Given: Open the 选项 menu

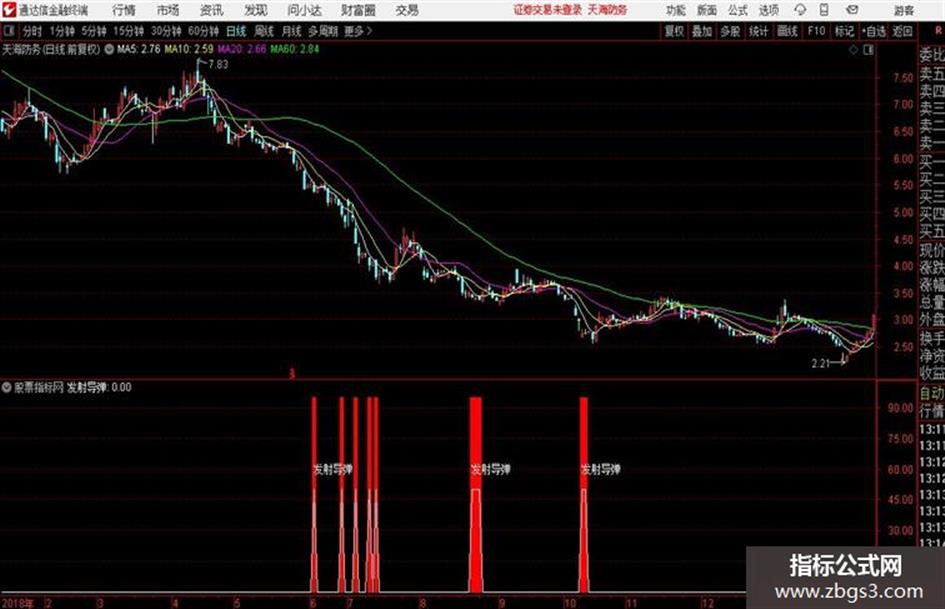Looking at the screenshot, I should coord(768,10).
